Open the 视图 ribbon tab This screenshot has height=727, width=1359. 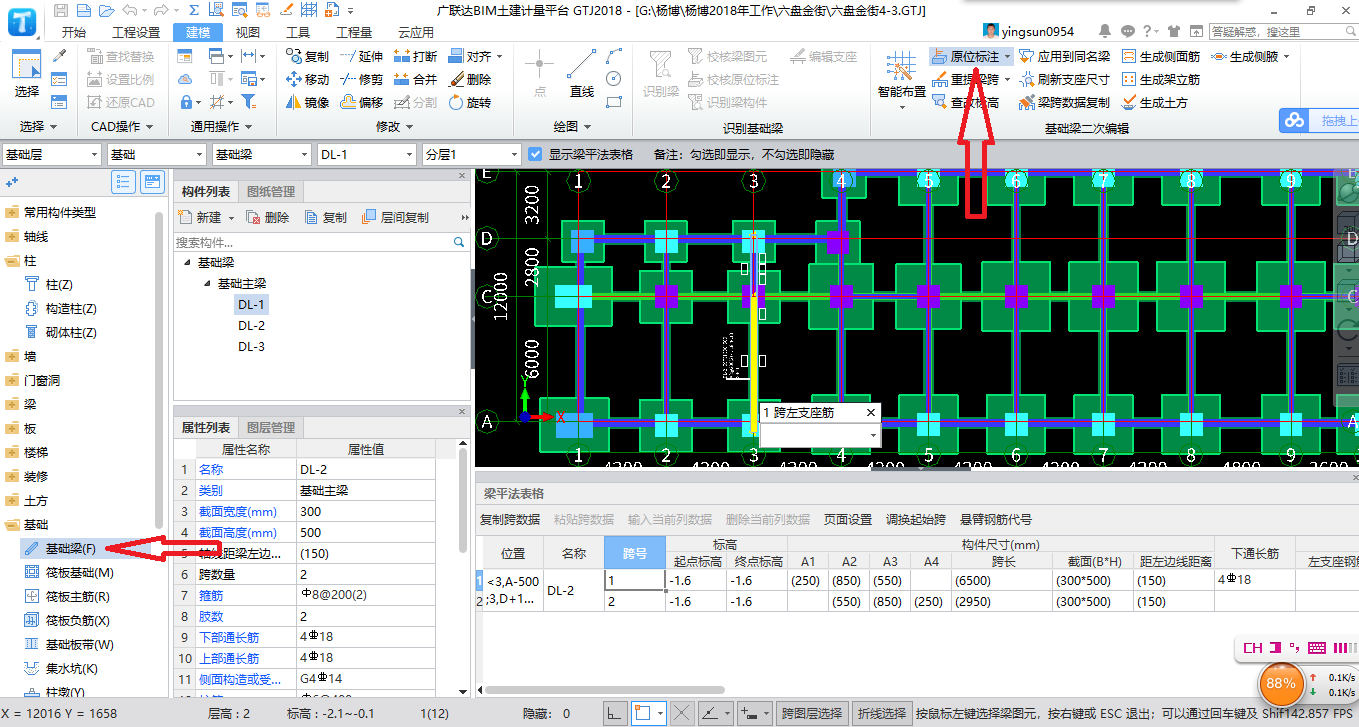coord(248,32)
